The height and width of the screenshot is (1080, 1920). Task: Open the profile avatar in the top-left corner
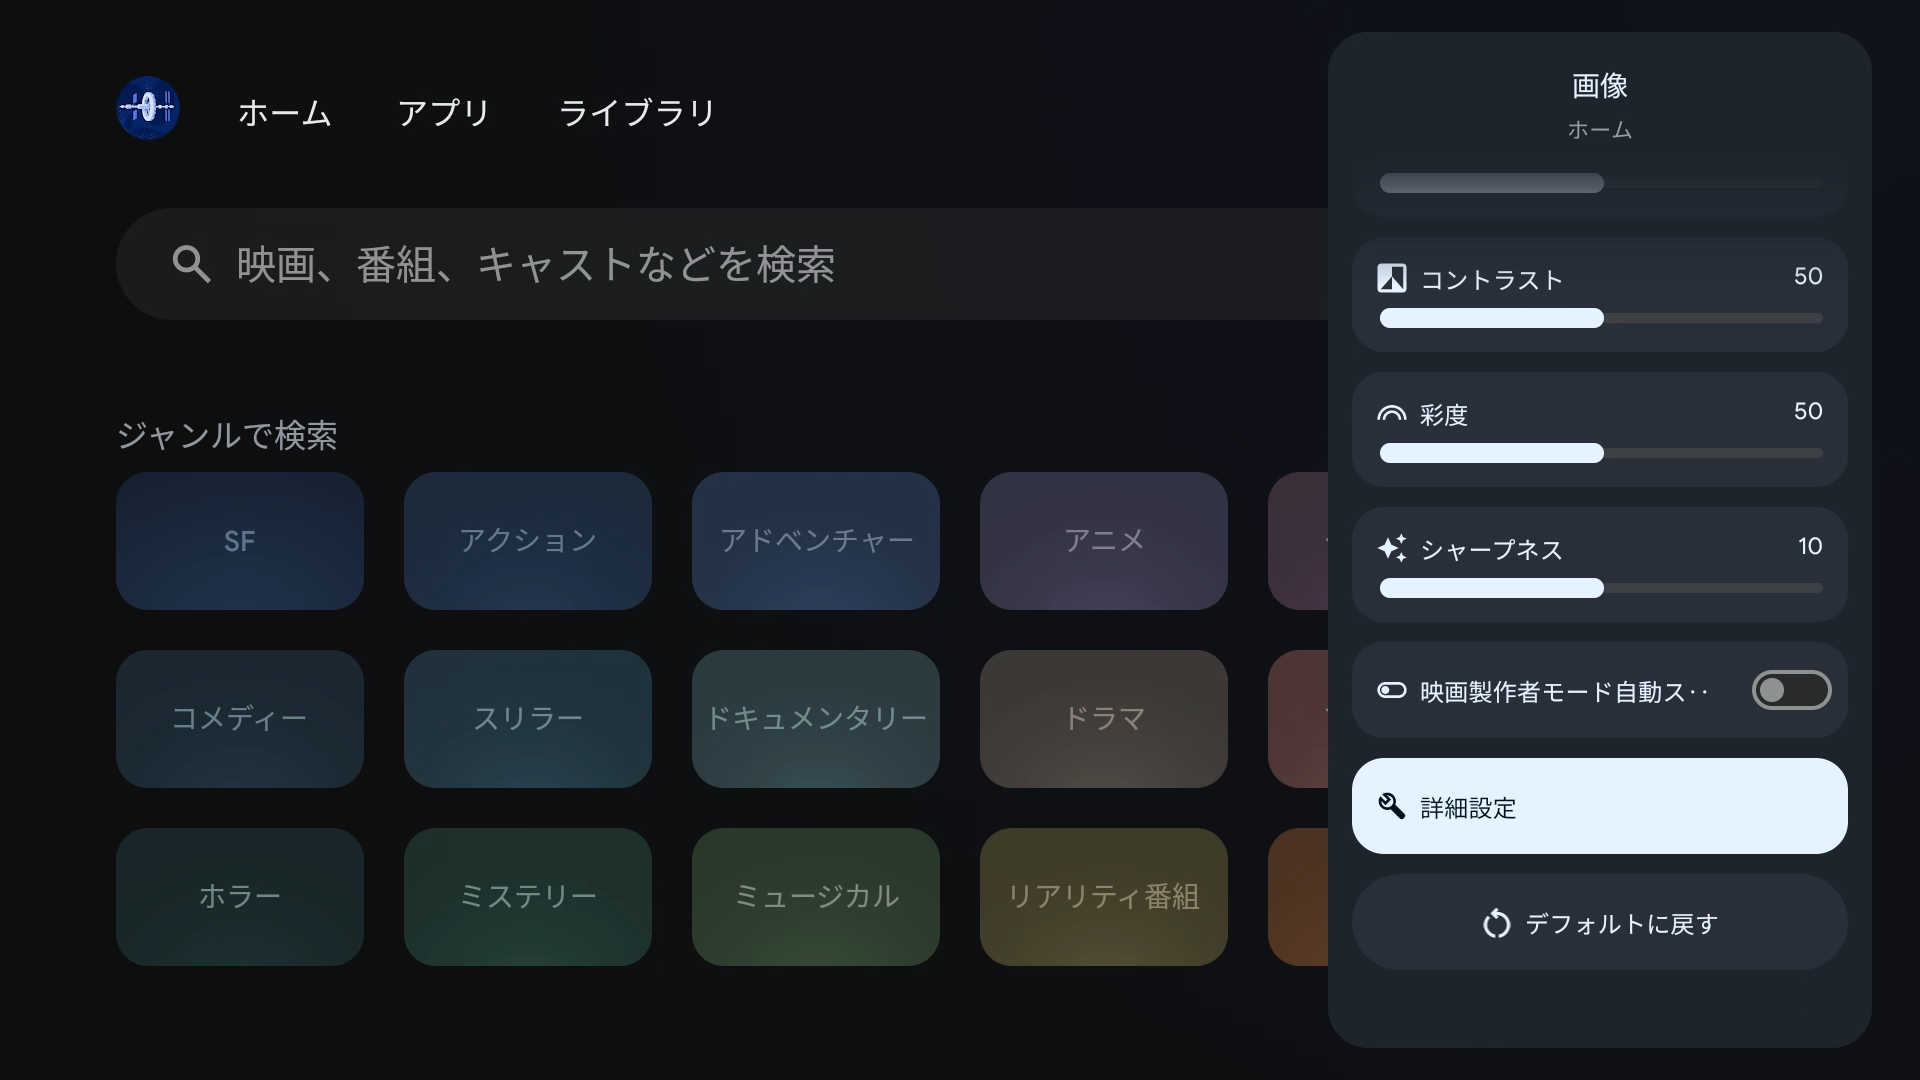pos(147,108)
